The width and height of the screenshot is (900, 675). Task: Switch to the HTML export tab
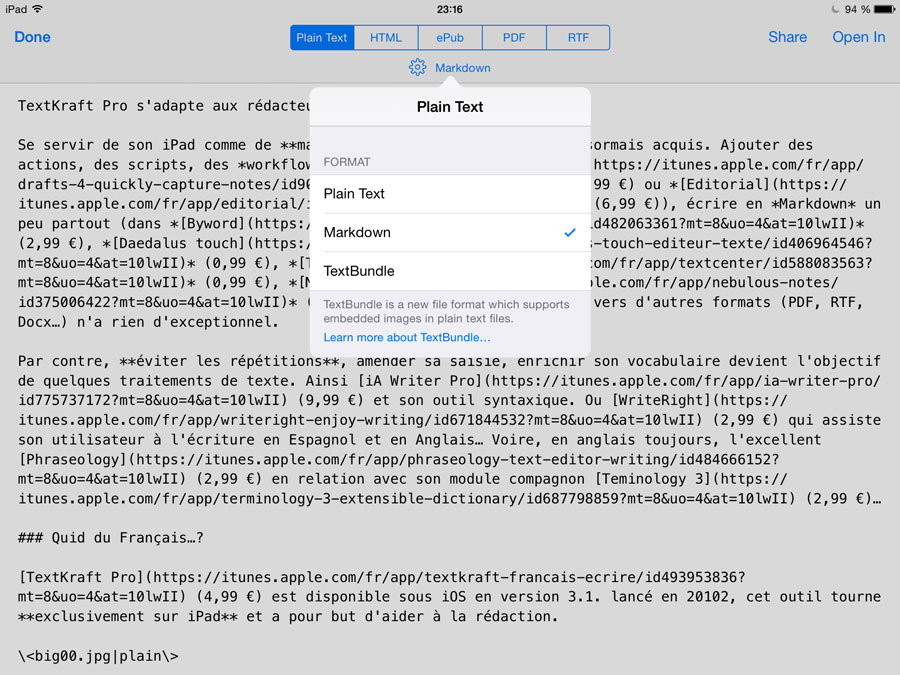coord(386,38)
